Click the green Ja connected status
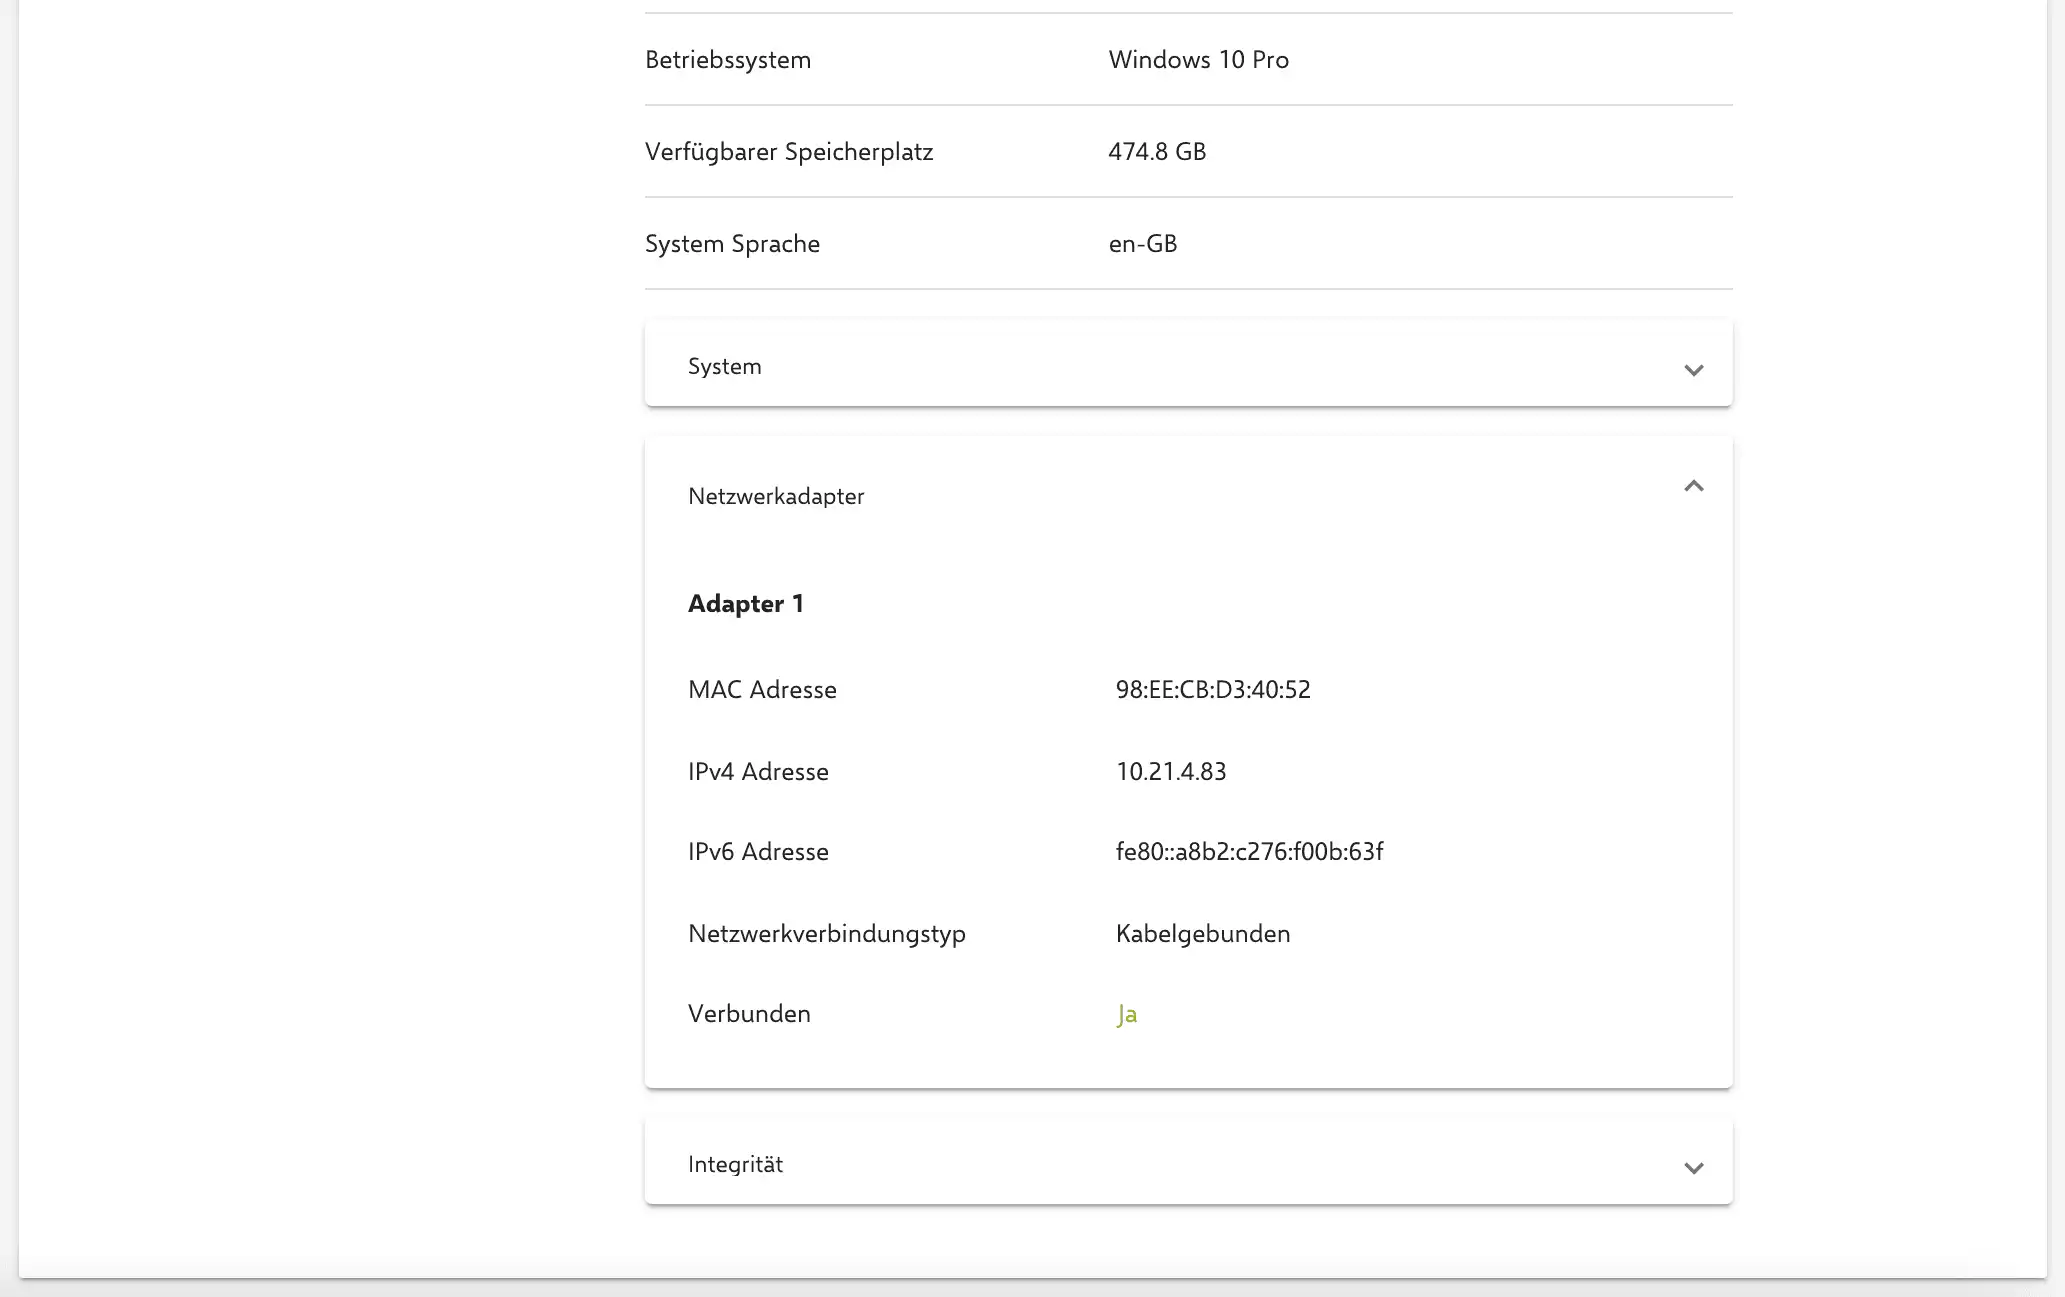The height and width of the screenshot is (1297, 2065). pyautogui.click(x=1127, y=1014)
